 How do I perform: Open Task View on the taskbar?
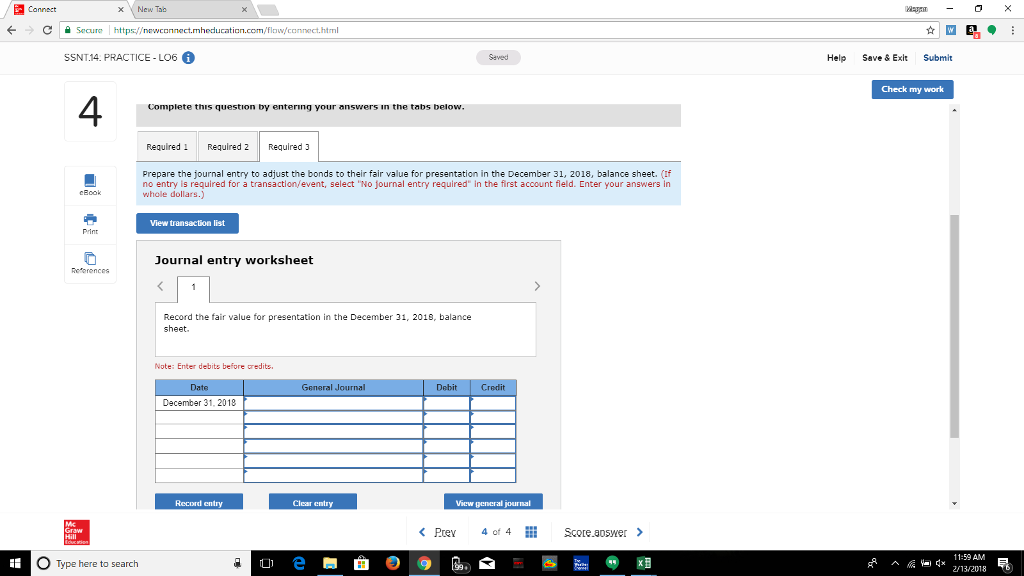pyautogui.click(x=266, y=563)
